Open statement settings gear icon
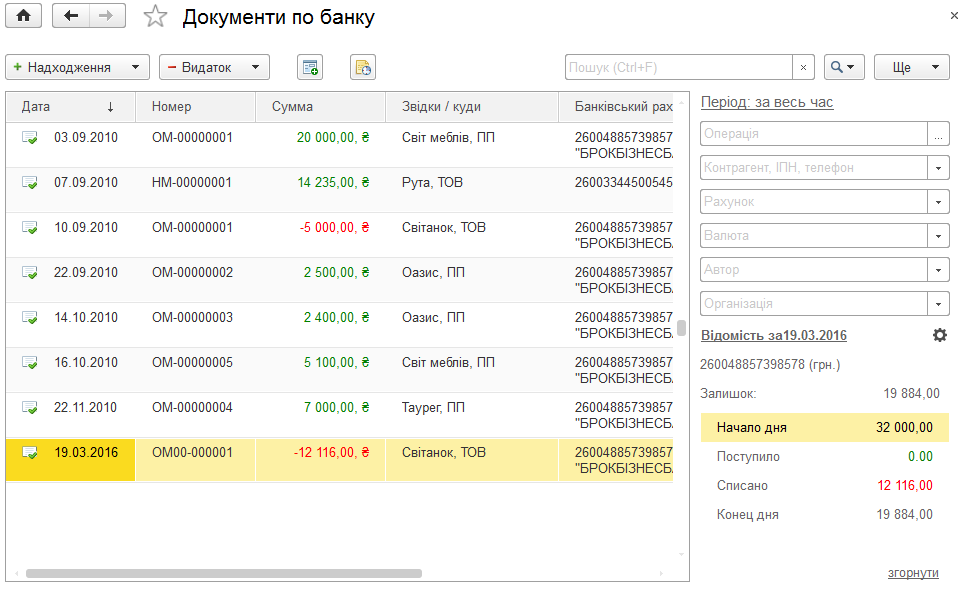The image size is (966, 590). (x=940, y=335)
